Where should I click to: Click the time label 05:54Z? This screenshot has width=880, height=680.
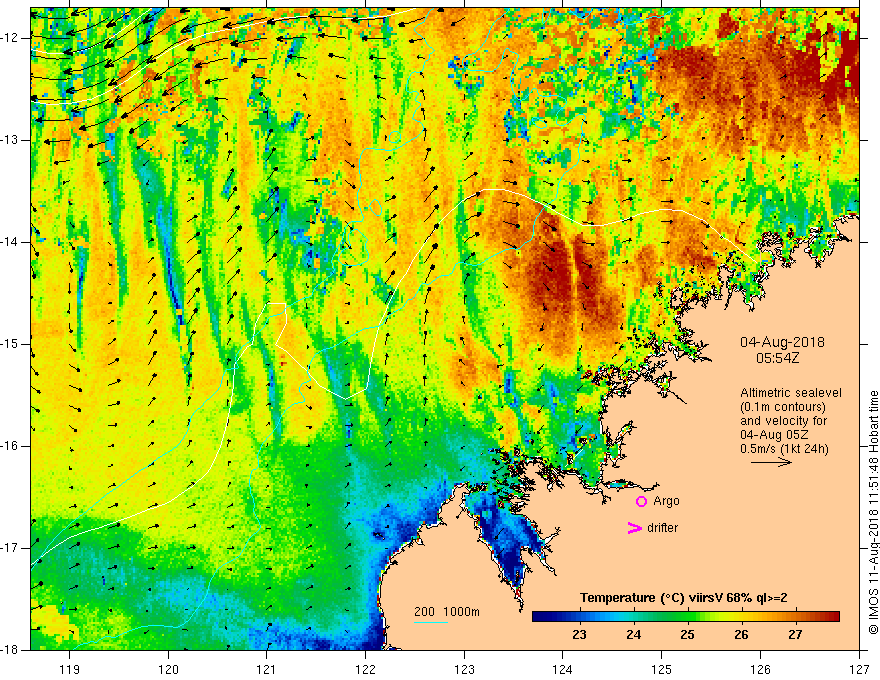pos(777,358)
